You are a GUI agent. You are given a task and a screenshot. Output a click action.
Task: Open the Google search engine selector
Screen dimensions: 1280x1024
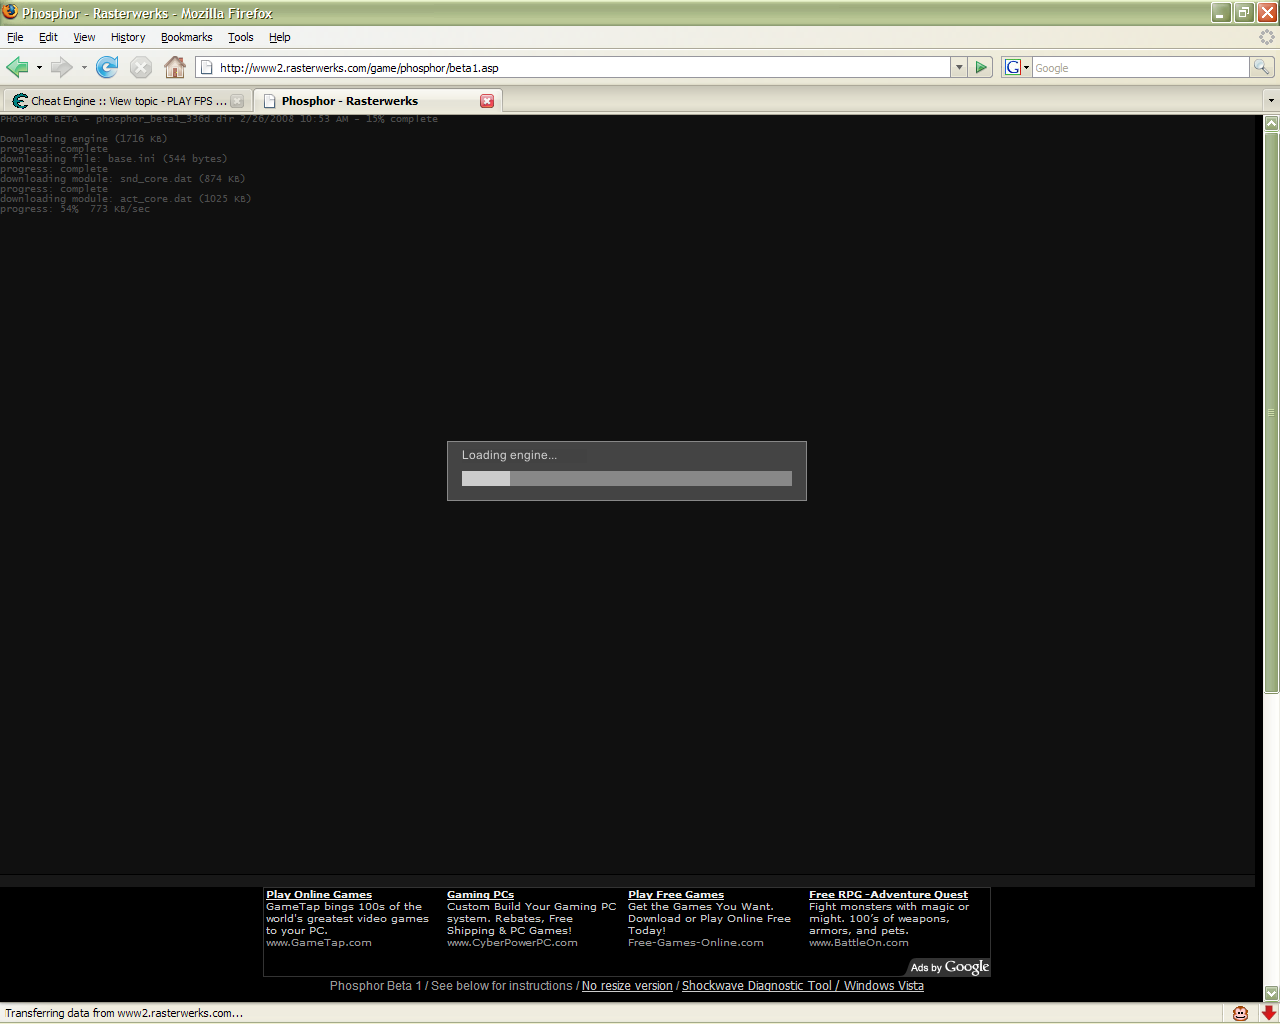click(1017, 67)
